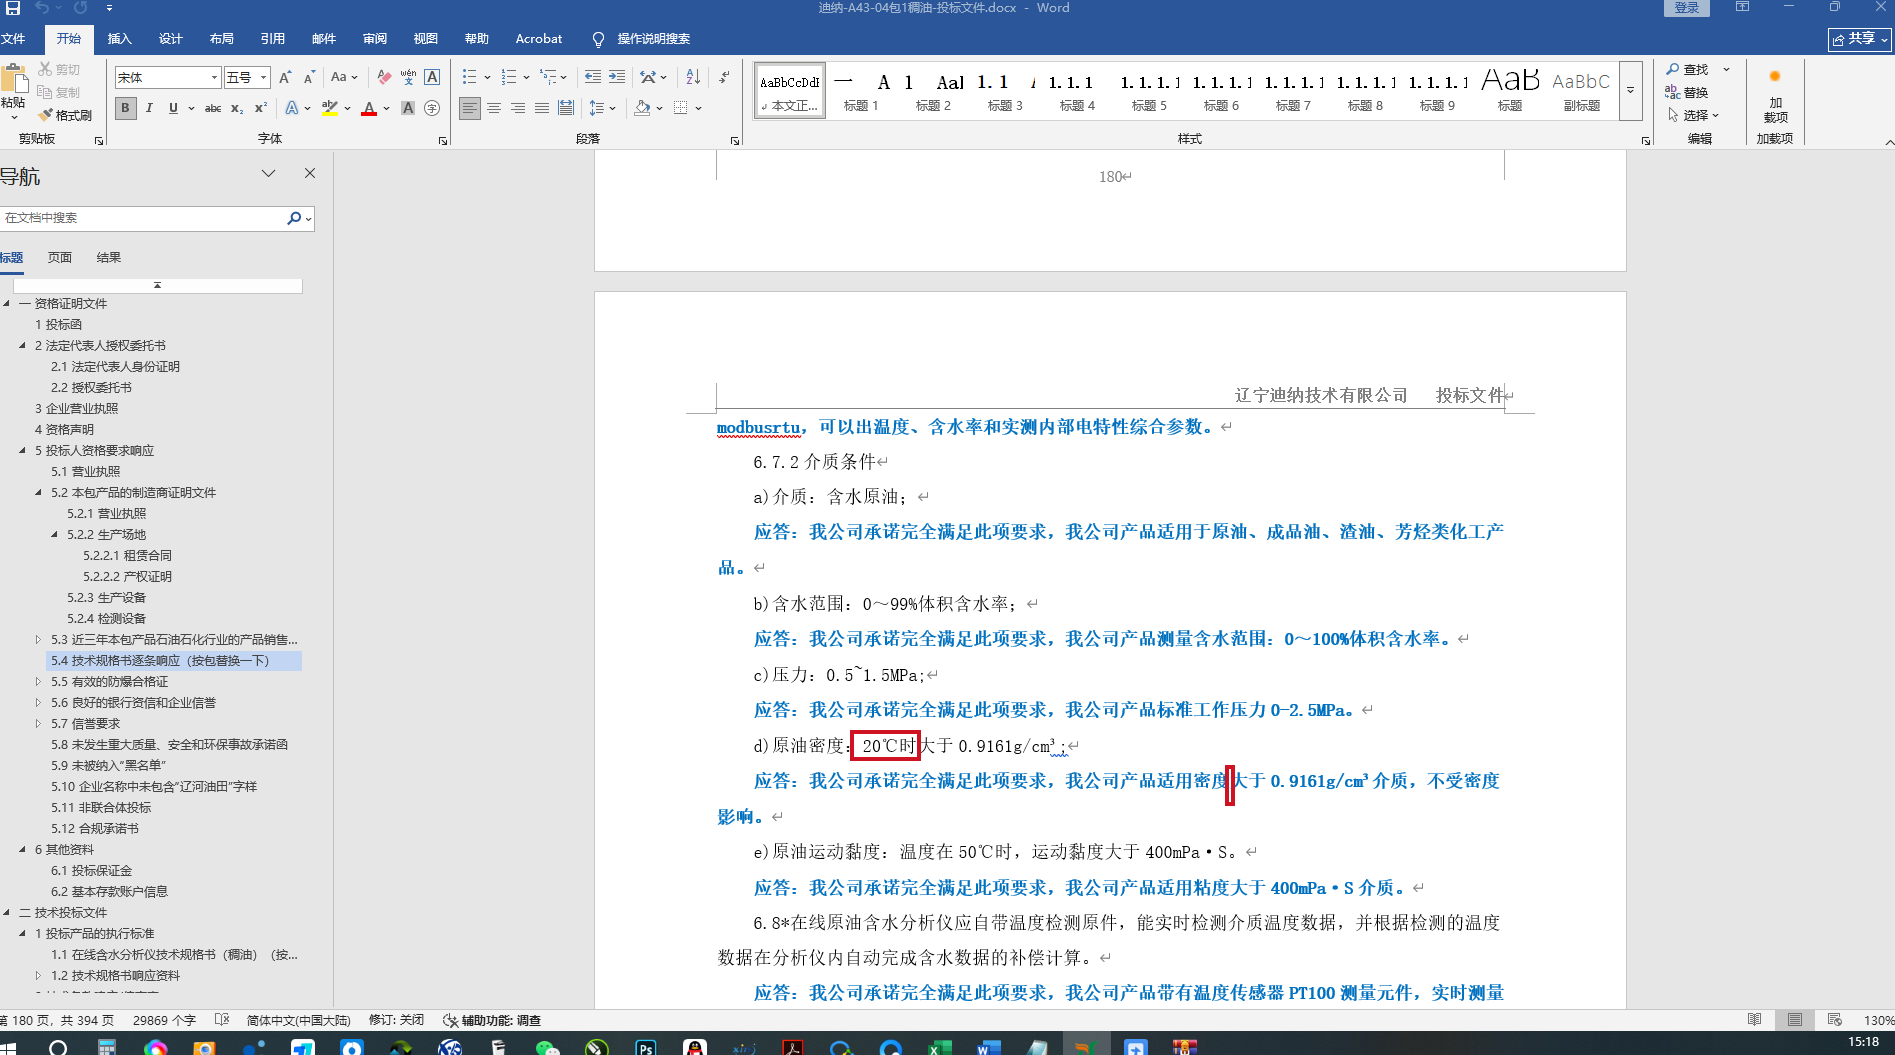This screenshot has height=1055, width=1895.
Task: Increase font size with grow-font icon
Action: point(285,77)
